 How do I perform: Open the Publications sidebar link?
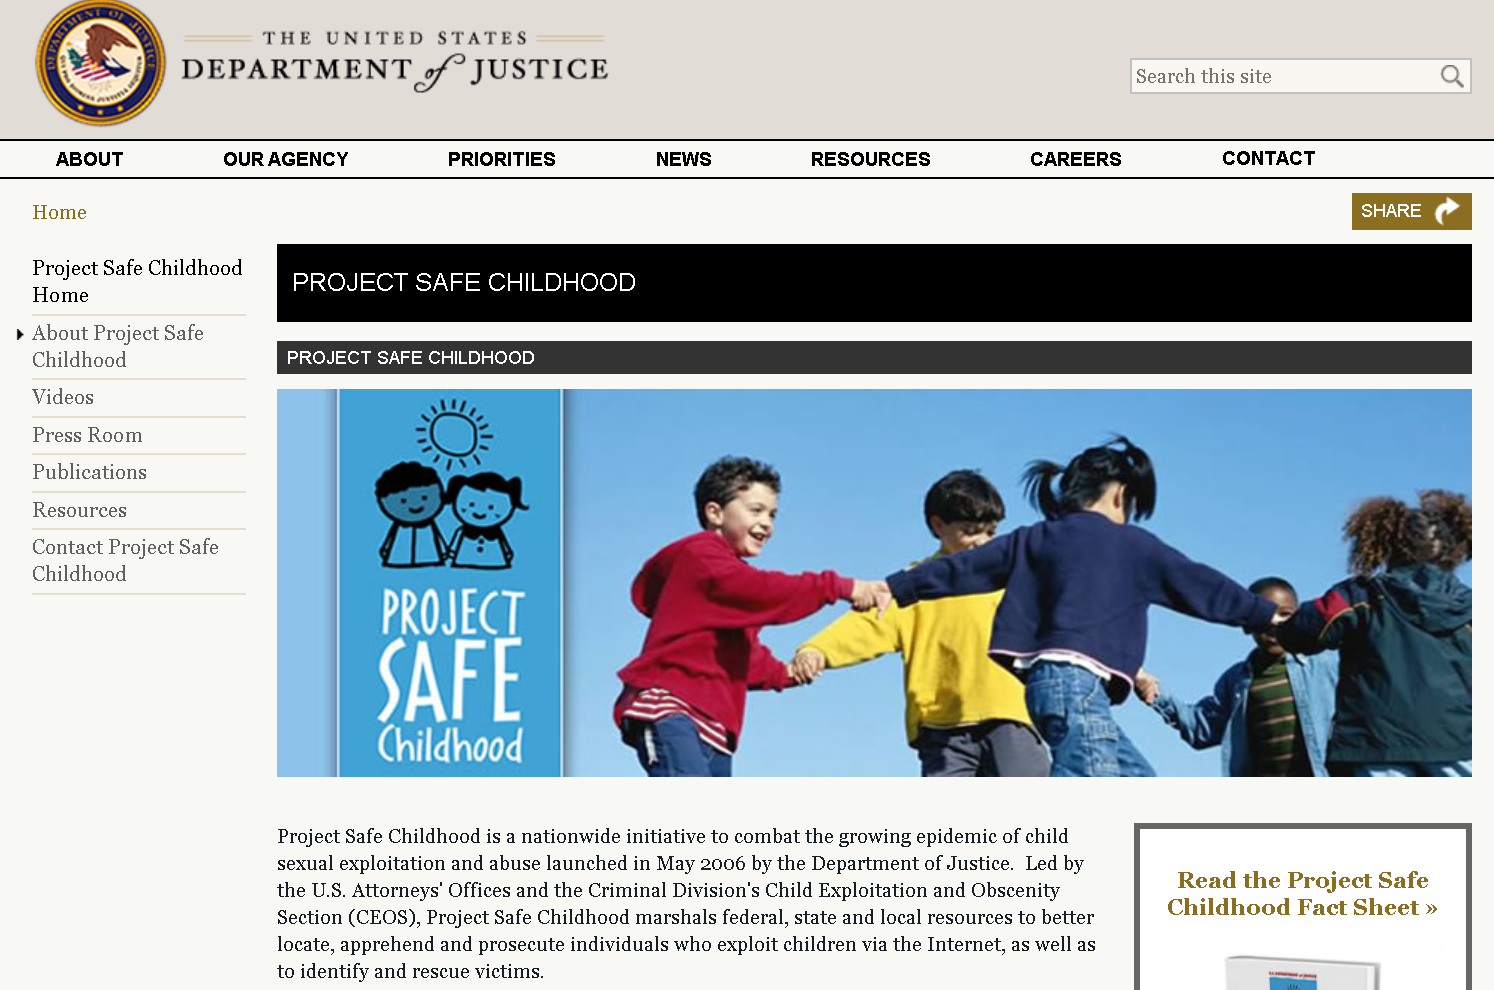89,472
